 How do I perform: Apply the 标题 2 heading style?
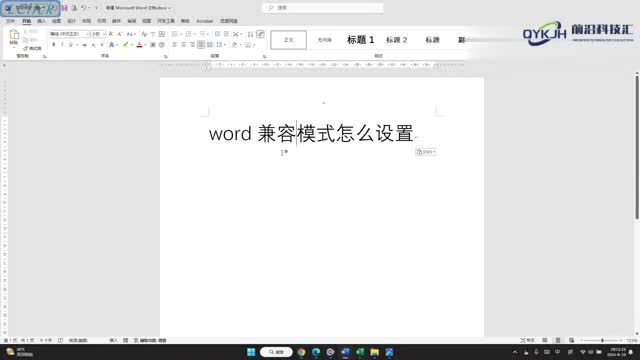point(396,40)
